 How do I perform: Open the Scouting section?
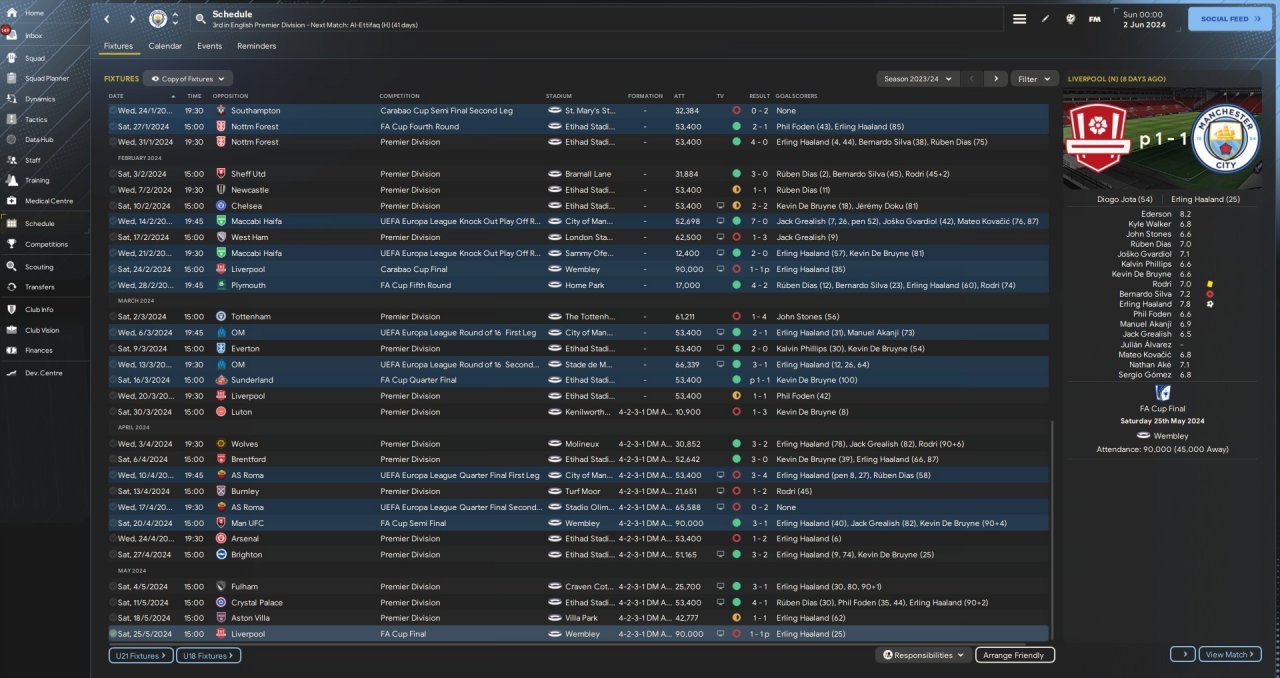[39, 267]
